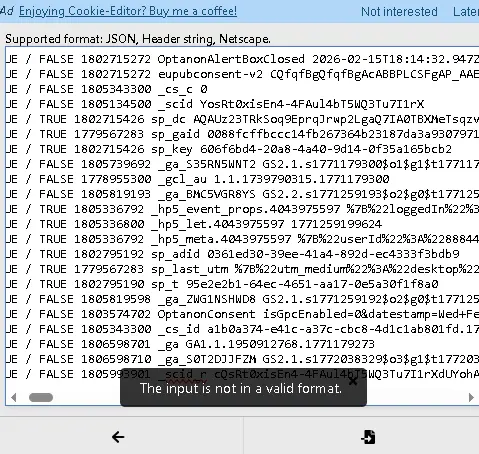Click the sp_gaid cookie line
The image size is (479, 454).
[242, 134]
